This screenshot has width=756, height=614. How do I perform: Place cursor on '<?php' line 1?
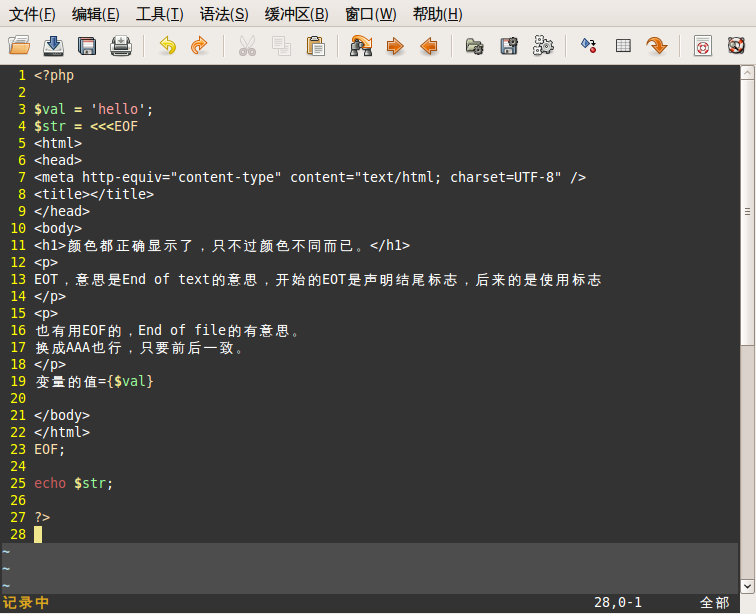click(54, 75)
